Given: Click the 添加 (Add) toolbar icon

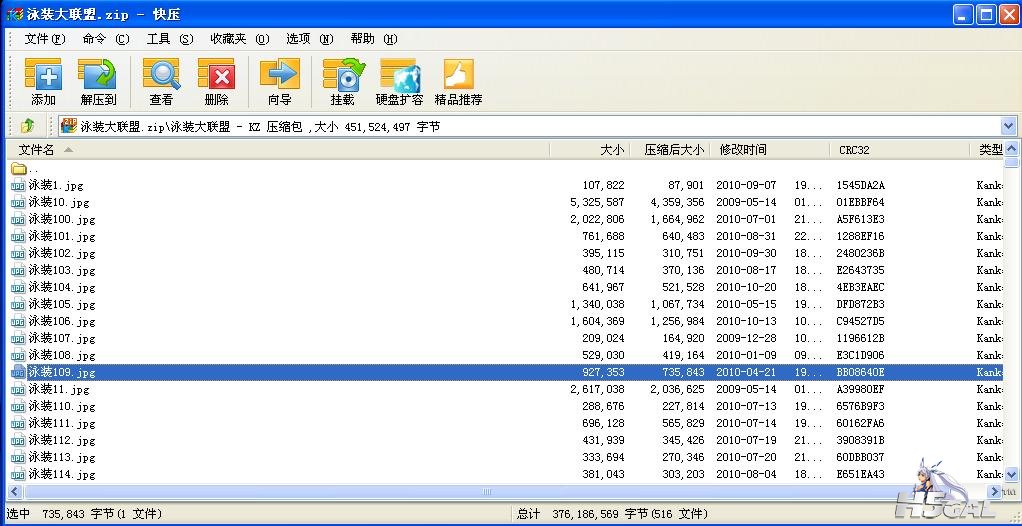Looking at the screenshot, I should (43, 76).
